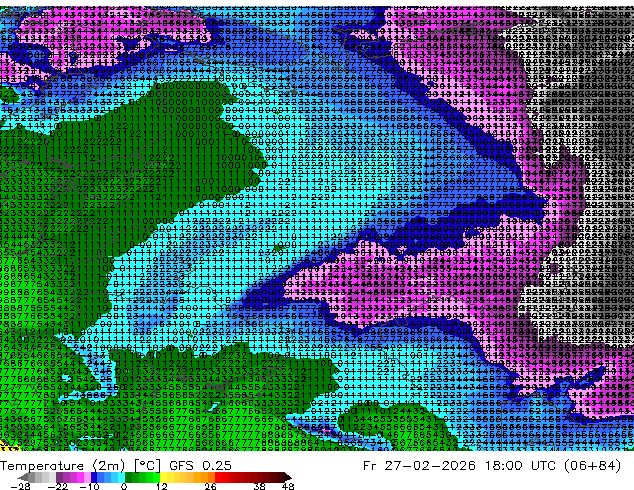
Task: Select the bright red swatch above 26
Action: [x=218, y=477]
